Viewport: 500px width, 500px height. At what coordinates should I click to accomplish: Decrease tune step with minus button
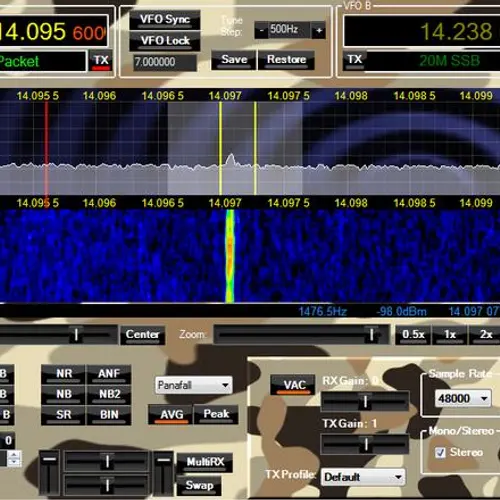[x=261, y=31]
